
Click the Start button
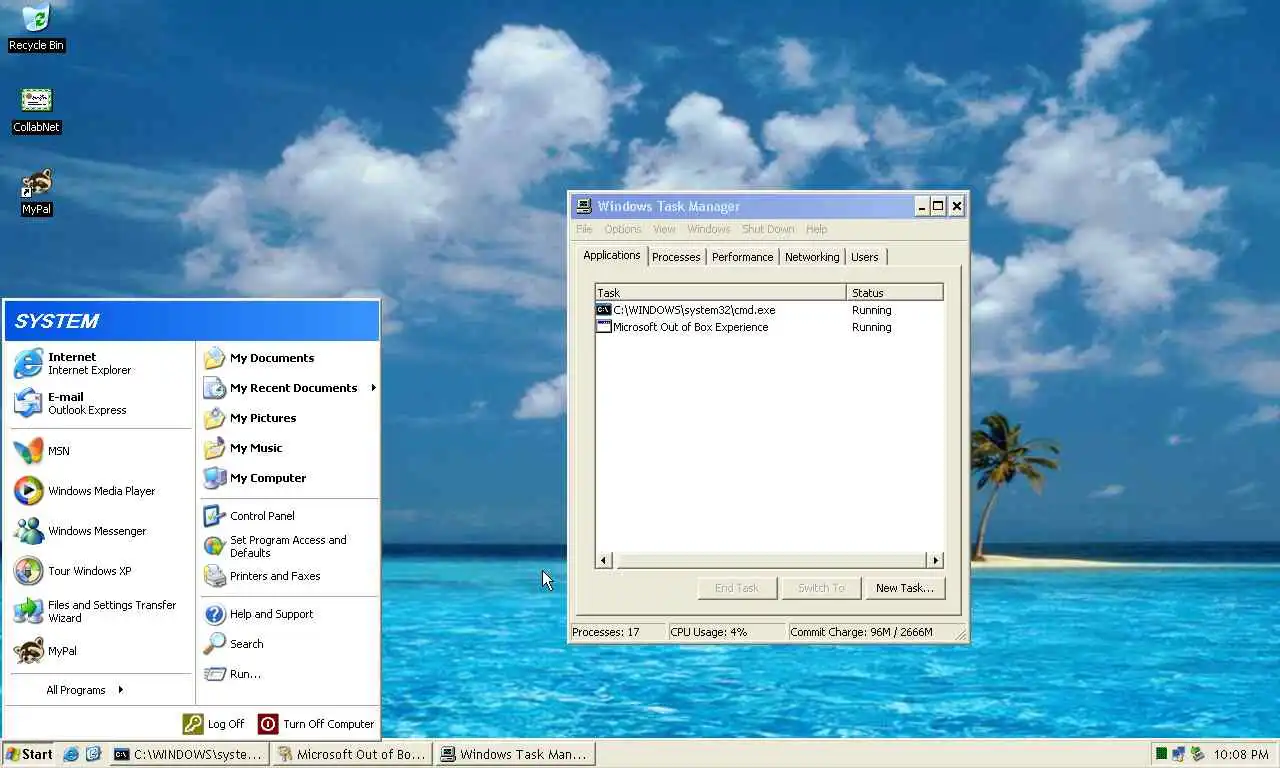tap(29, 754)
